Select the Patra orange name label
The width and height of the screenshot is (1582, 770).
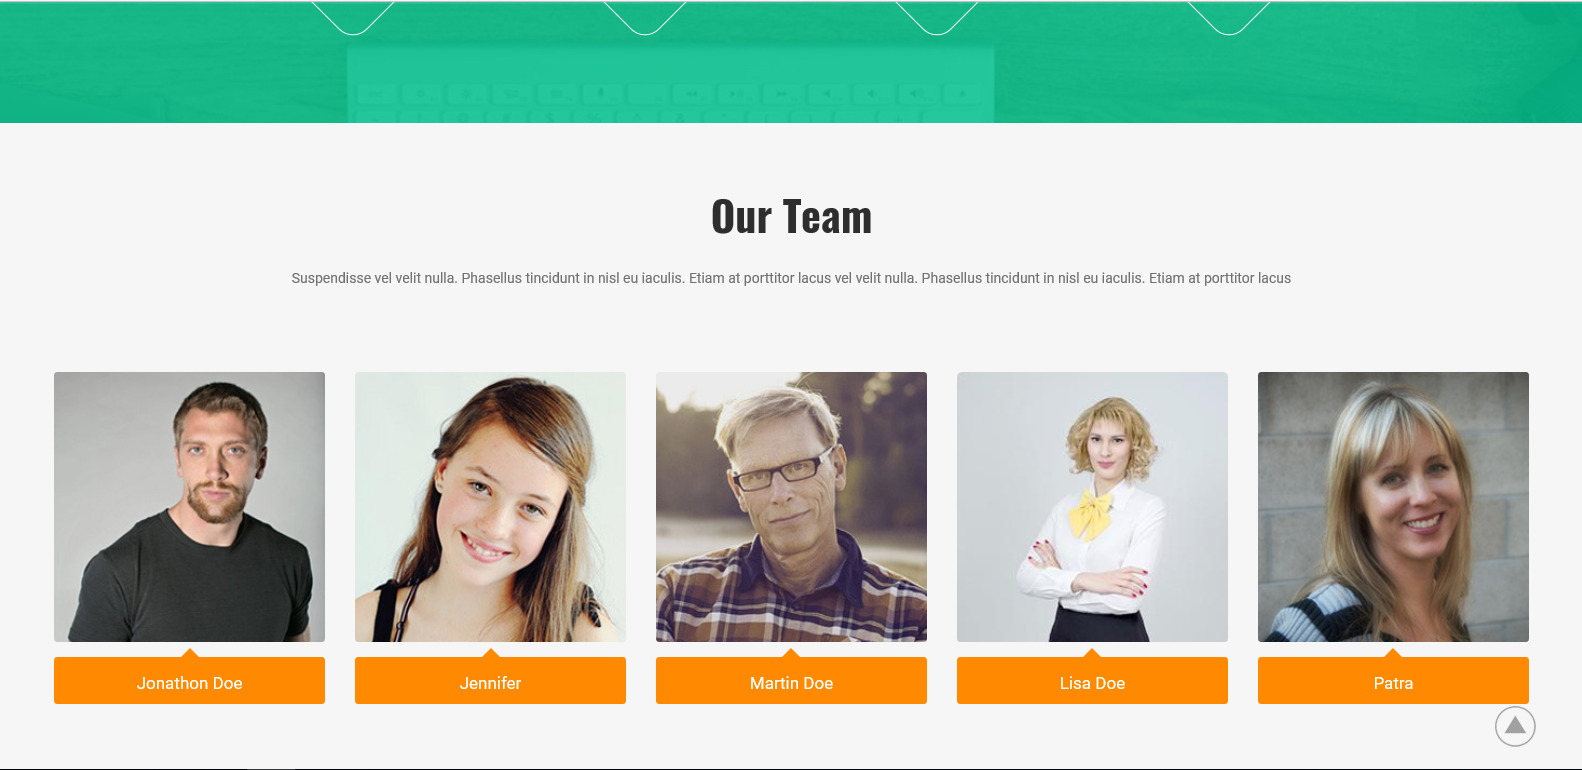tap(1393, 681)
